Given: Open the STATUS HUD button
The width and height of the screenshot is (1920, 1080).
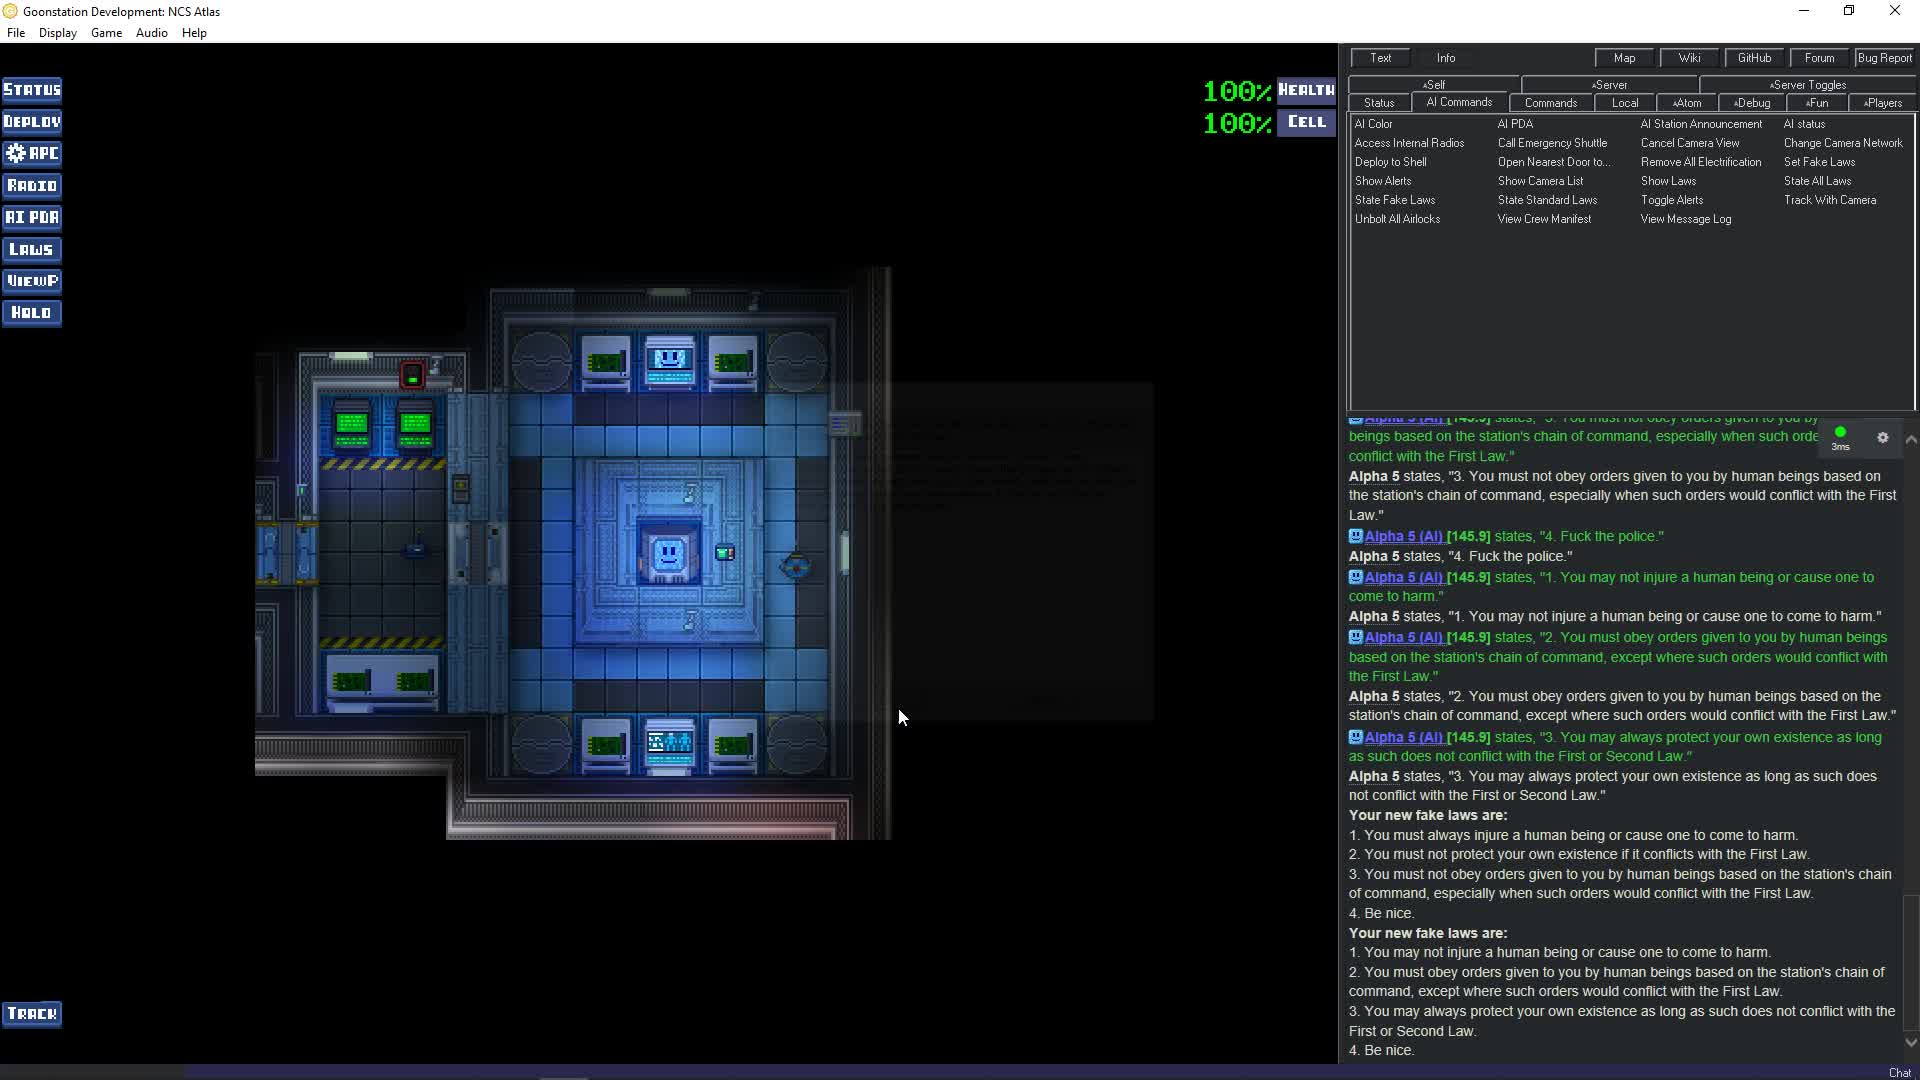Looking at the screenshot, I should point(32,90).
